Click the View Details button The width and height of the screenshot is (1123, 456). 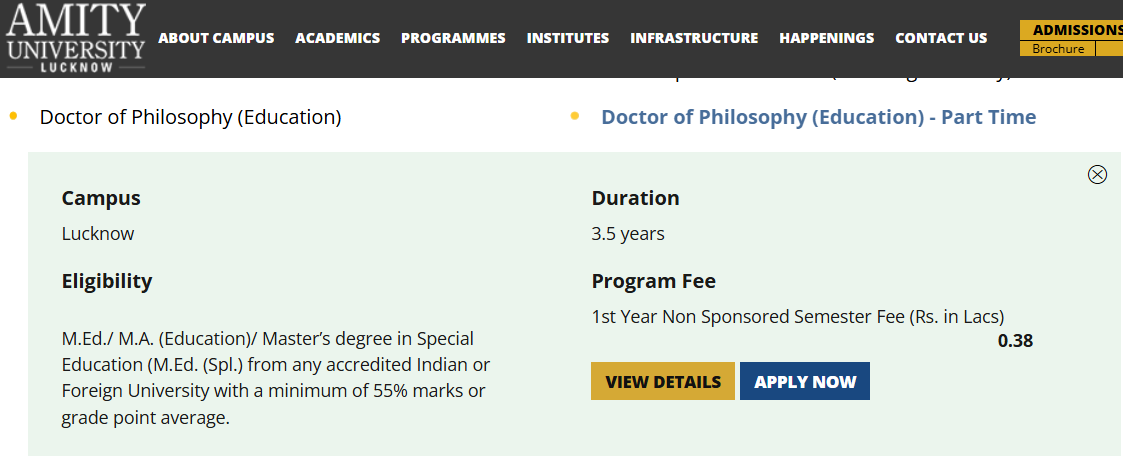pyautogui.click(x=663, y=382)
